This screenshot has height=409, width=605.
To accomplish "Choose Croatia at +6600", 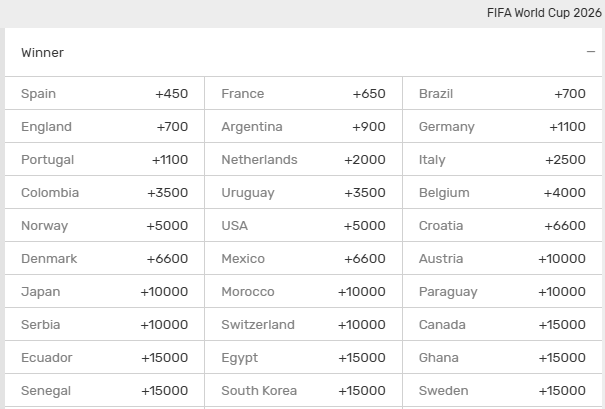I will pos(502,226).
